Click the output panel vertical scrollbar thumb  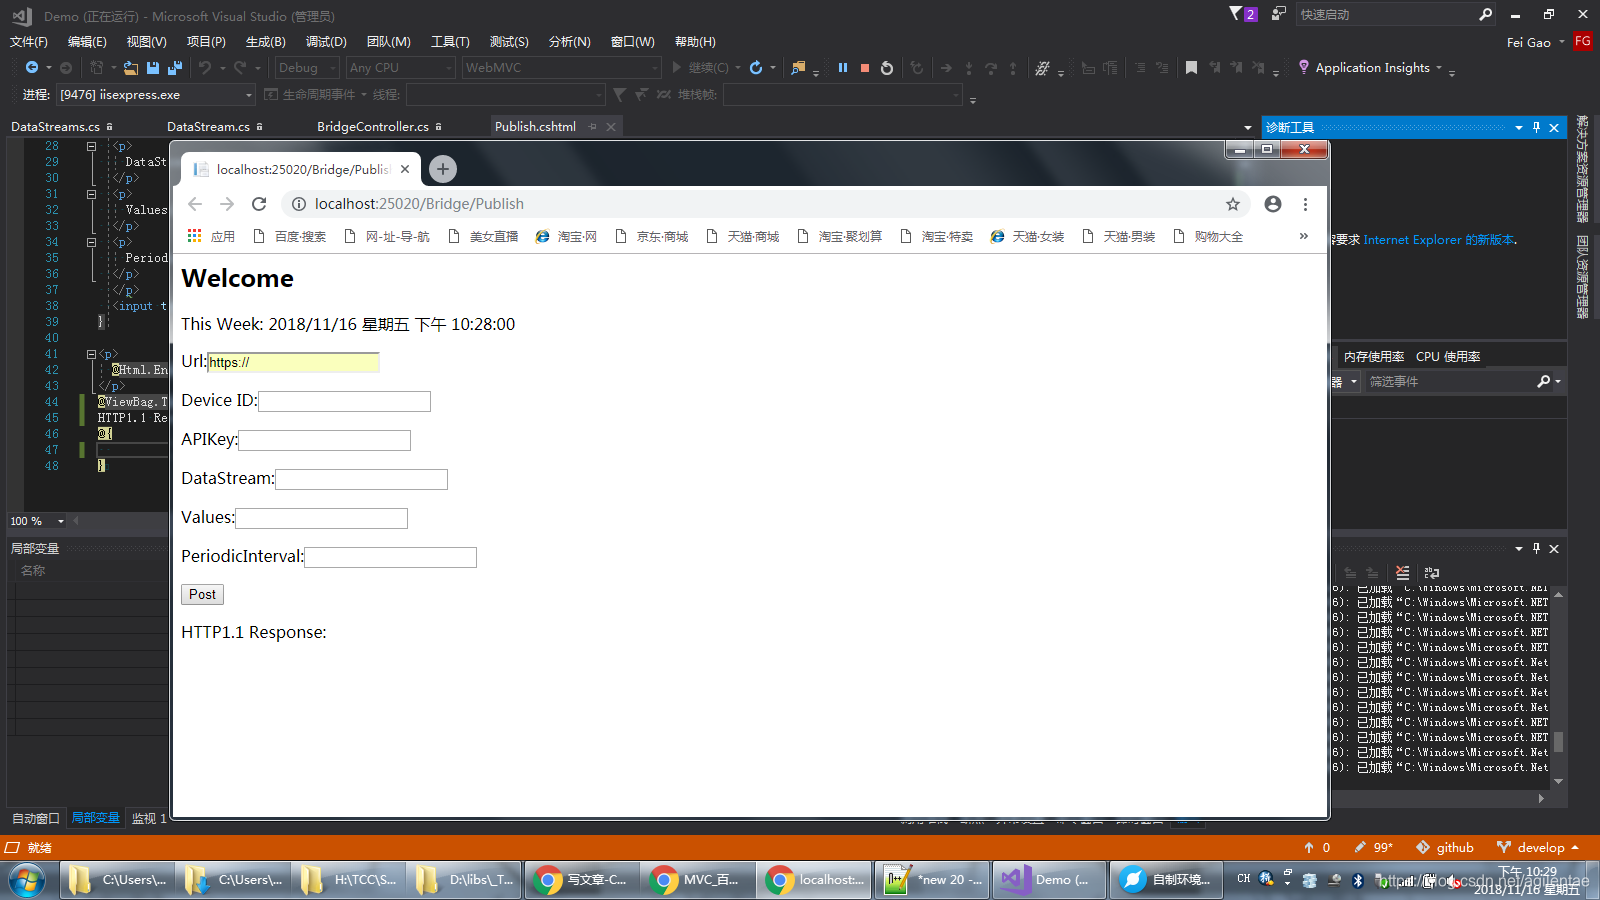(x=1558, y=741)
